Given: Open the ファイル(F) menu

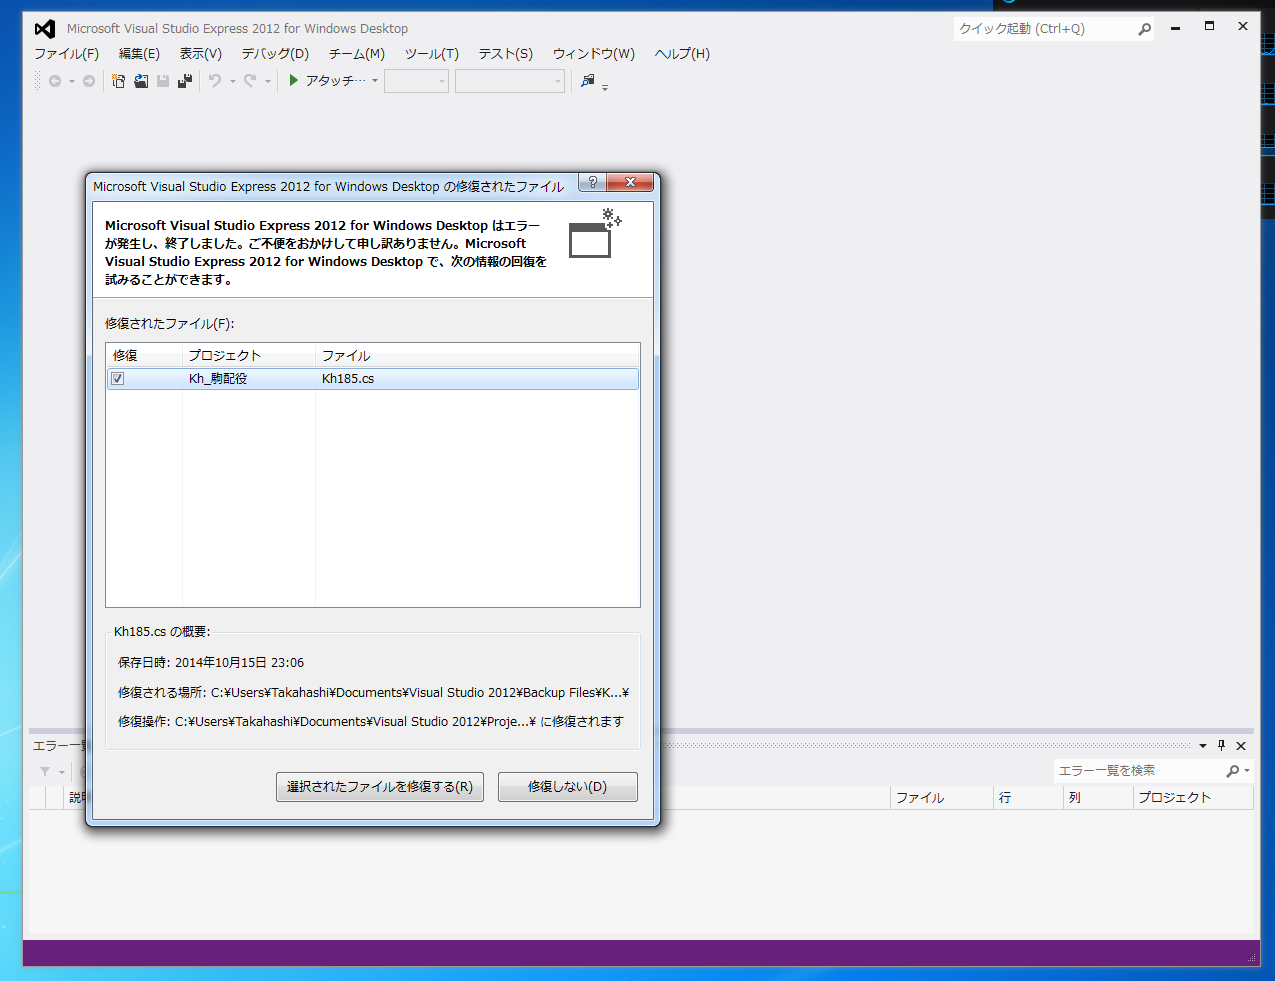Looking at the screenshot, I should pyautogui.click(x=66, y=54).
